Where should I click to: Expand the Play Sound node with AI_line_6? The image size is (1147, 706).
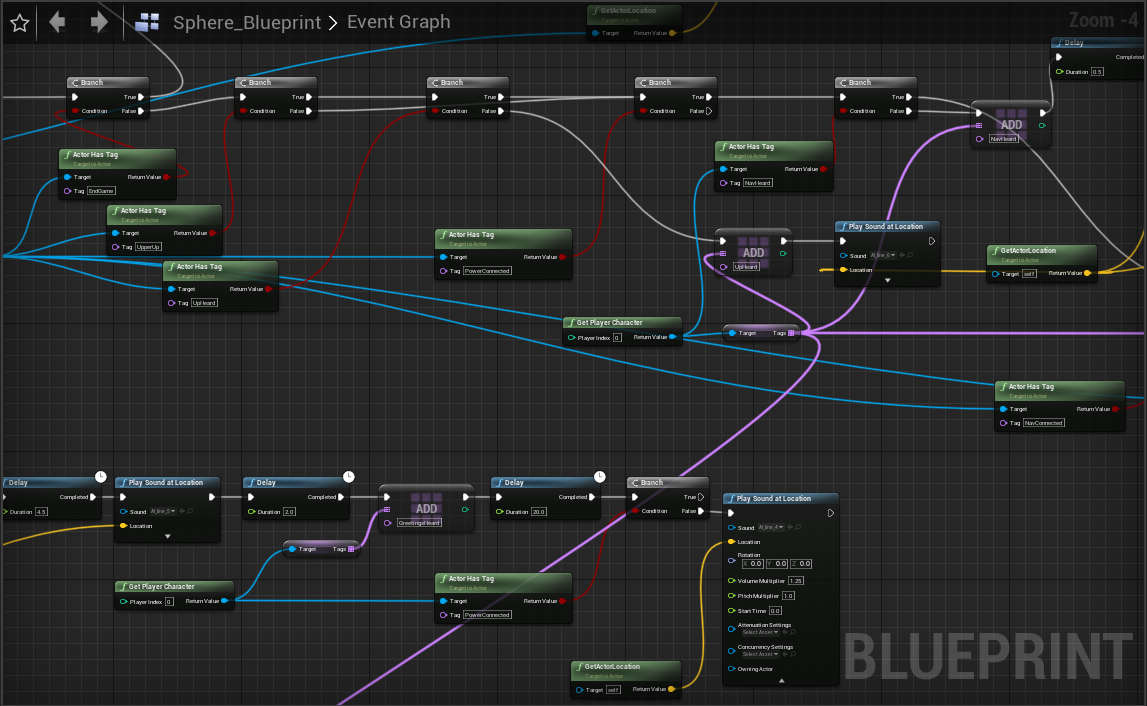(x=887, y=281)
